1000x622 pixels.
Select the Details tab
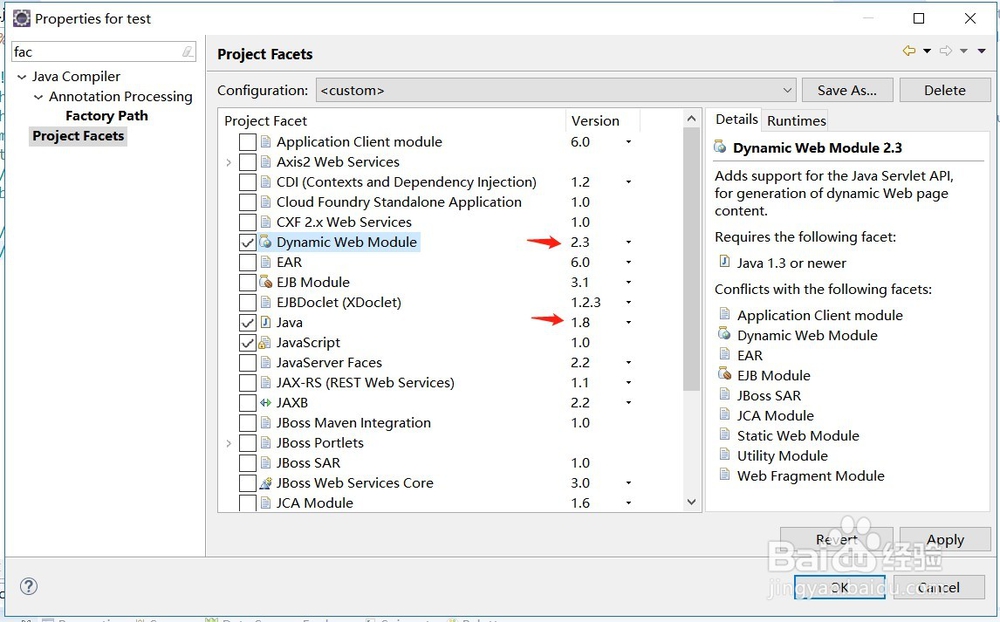(x=736, y=119)
